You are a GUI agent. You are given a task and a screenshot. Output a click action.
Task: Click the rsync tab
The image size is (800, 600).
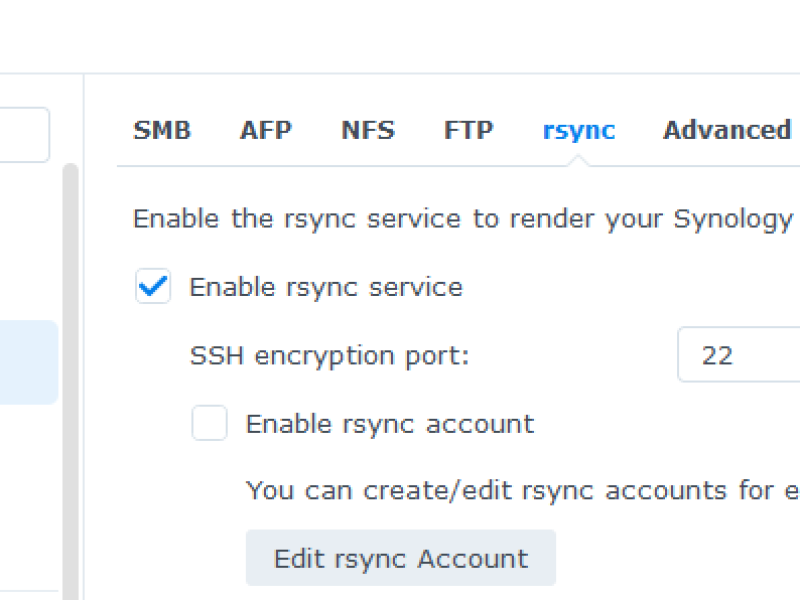click(579, 131)
